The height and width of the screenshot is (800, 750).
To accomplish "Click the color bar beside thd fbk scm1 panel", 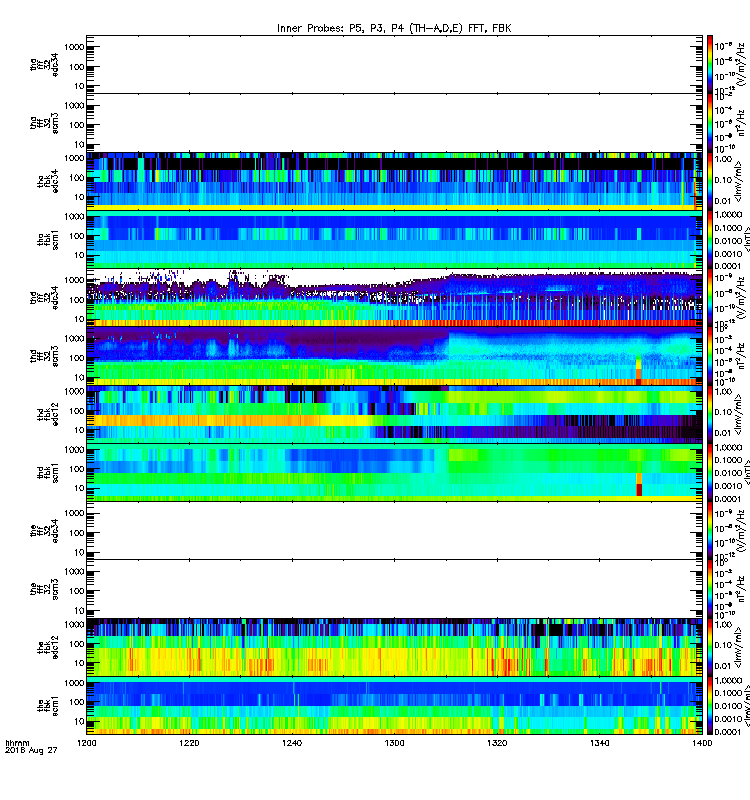I will [x=710, y=471].
